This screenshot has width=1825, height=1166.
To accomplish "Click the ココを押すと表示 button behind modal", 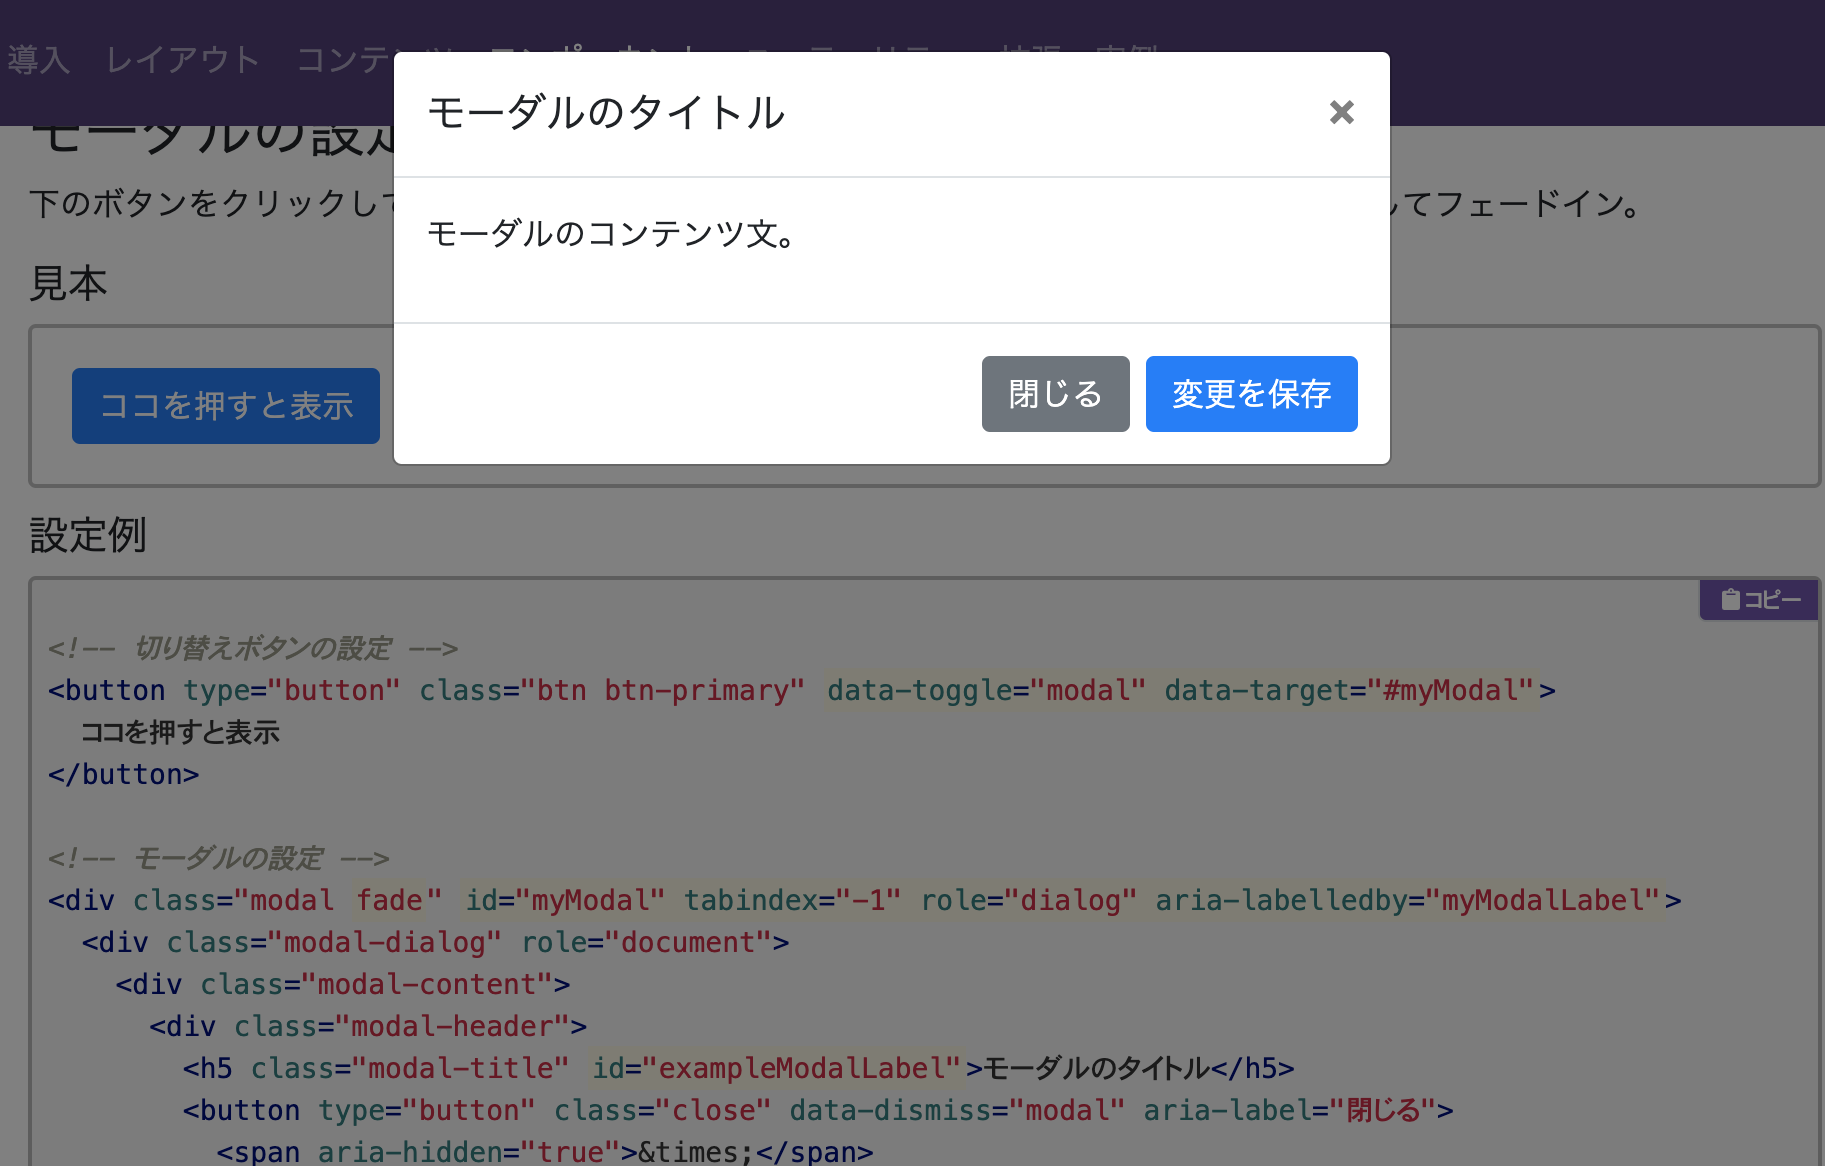I will point(226,406).
